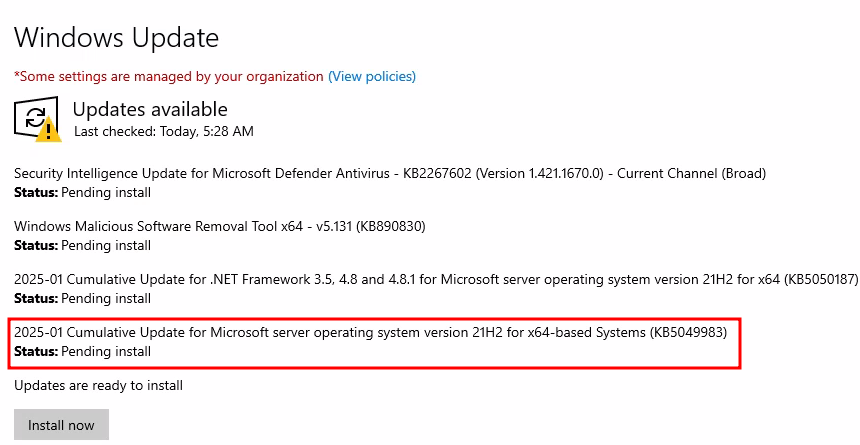Screen dimensions: 860x445
Task: Click the KB5050187 identifier text
Action: tap(821, 279)
